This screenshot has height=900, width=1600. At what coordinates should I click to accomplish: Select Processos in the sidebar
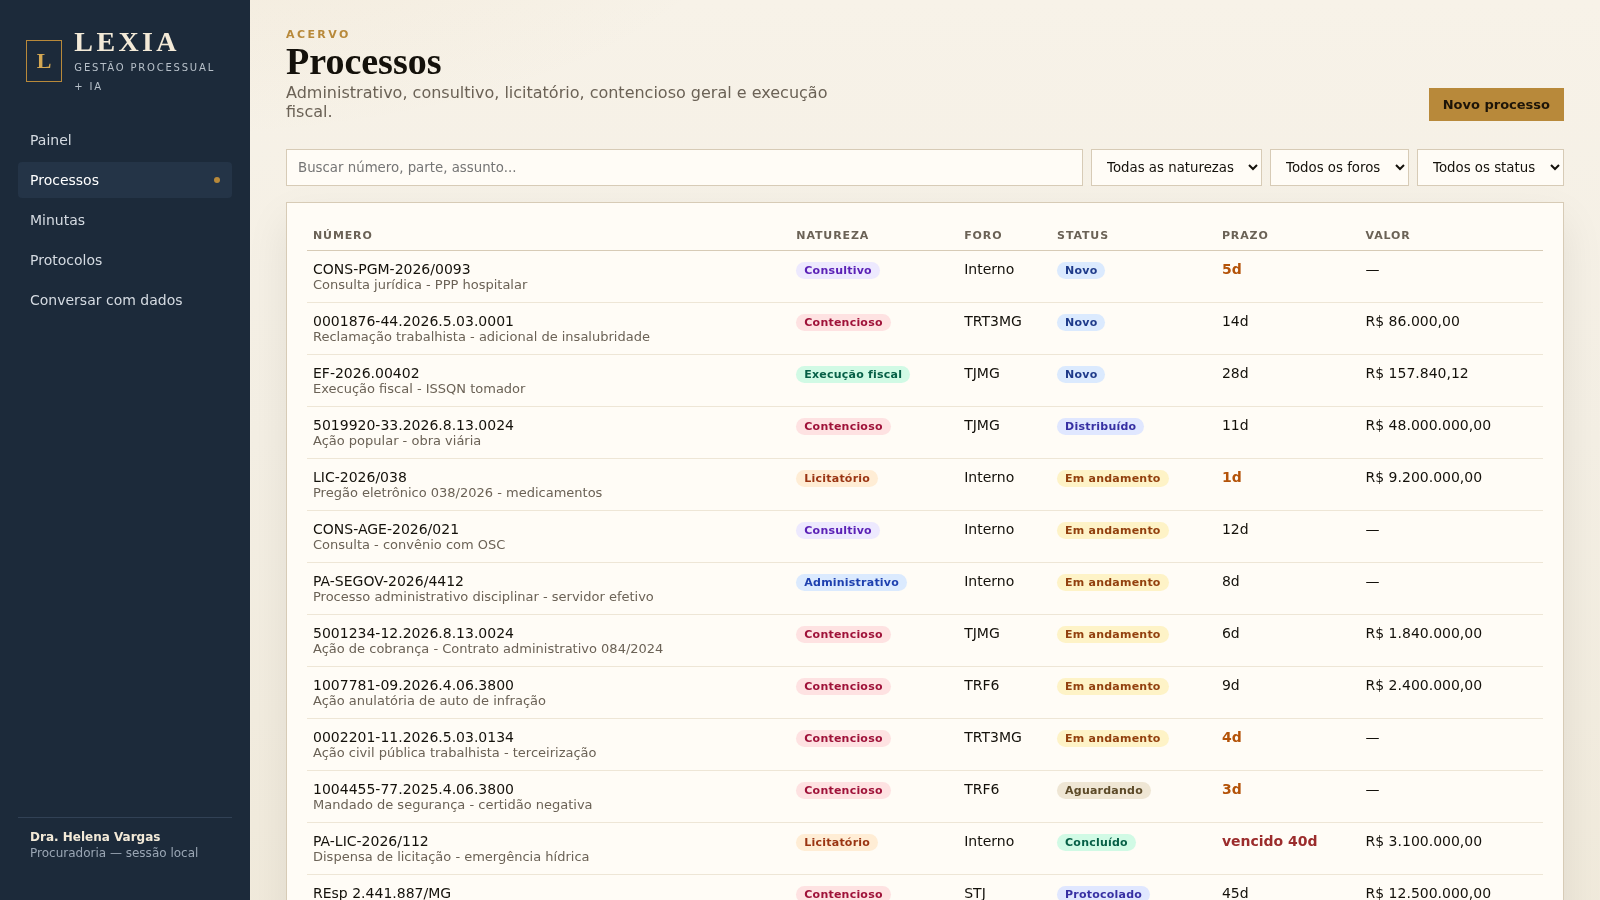(125, 180)
